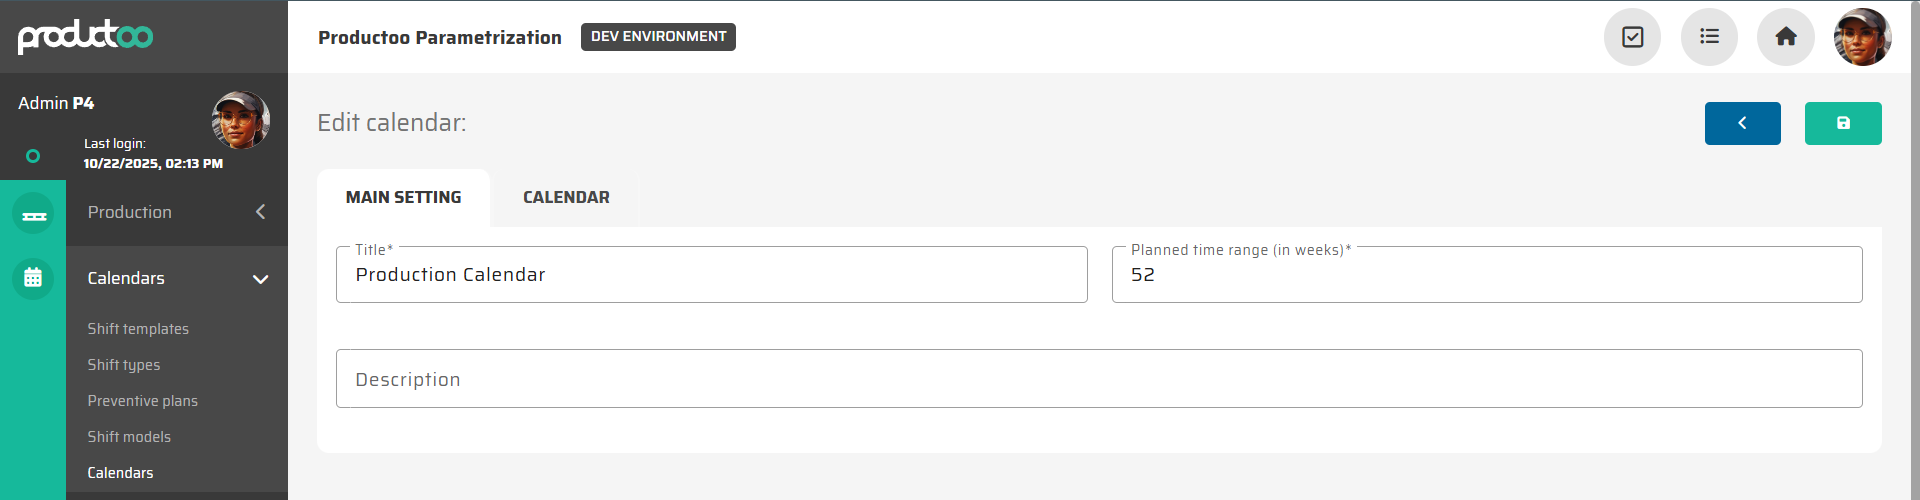This screenshot has width=1920, height=500.
Task: Collapse the Calendars menu section
Action: pos(260,279)
